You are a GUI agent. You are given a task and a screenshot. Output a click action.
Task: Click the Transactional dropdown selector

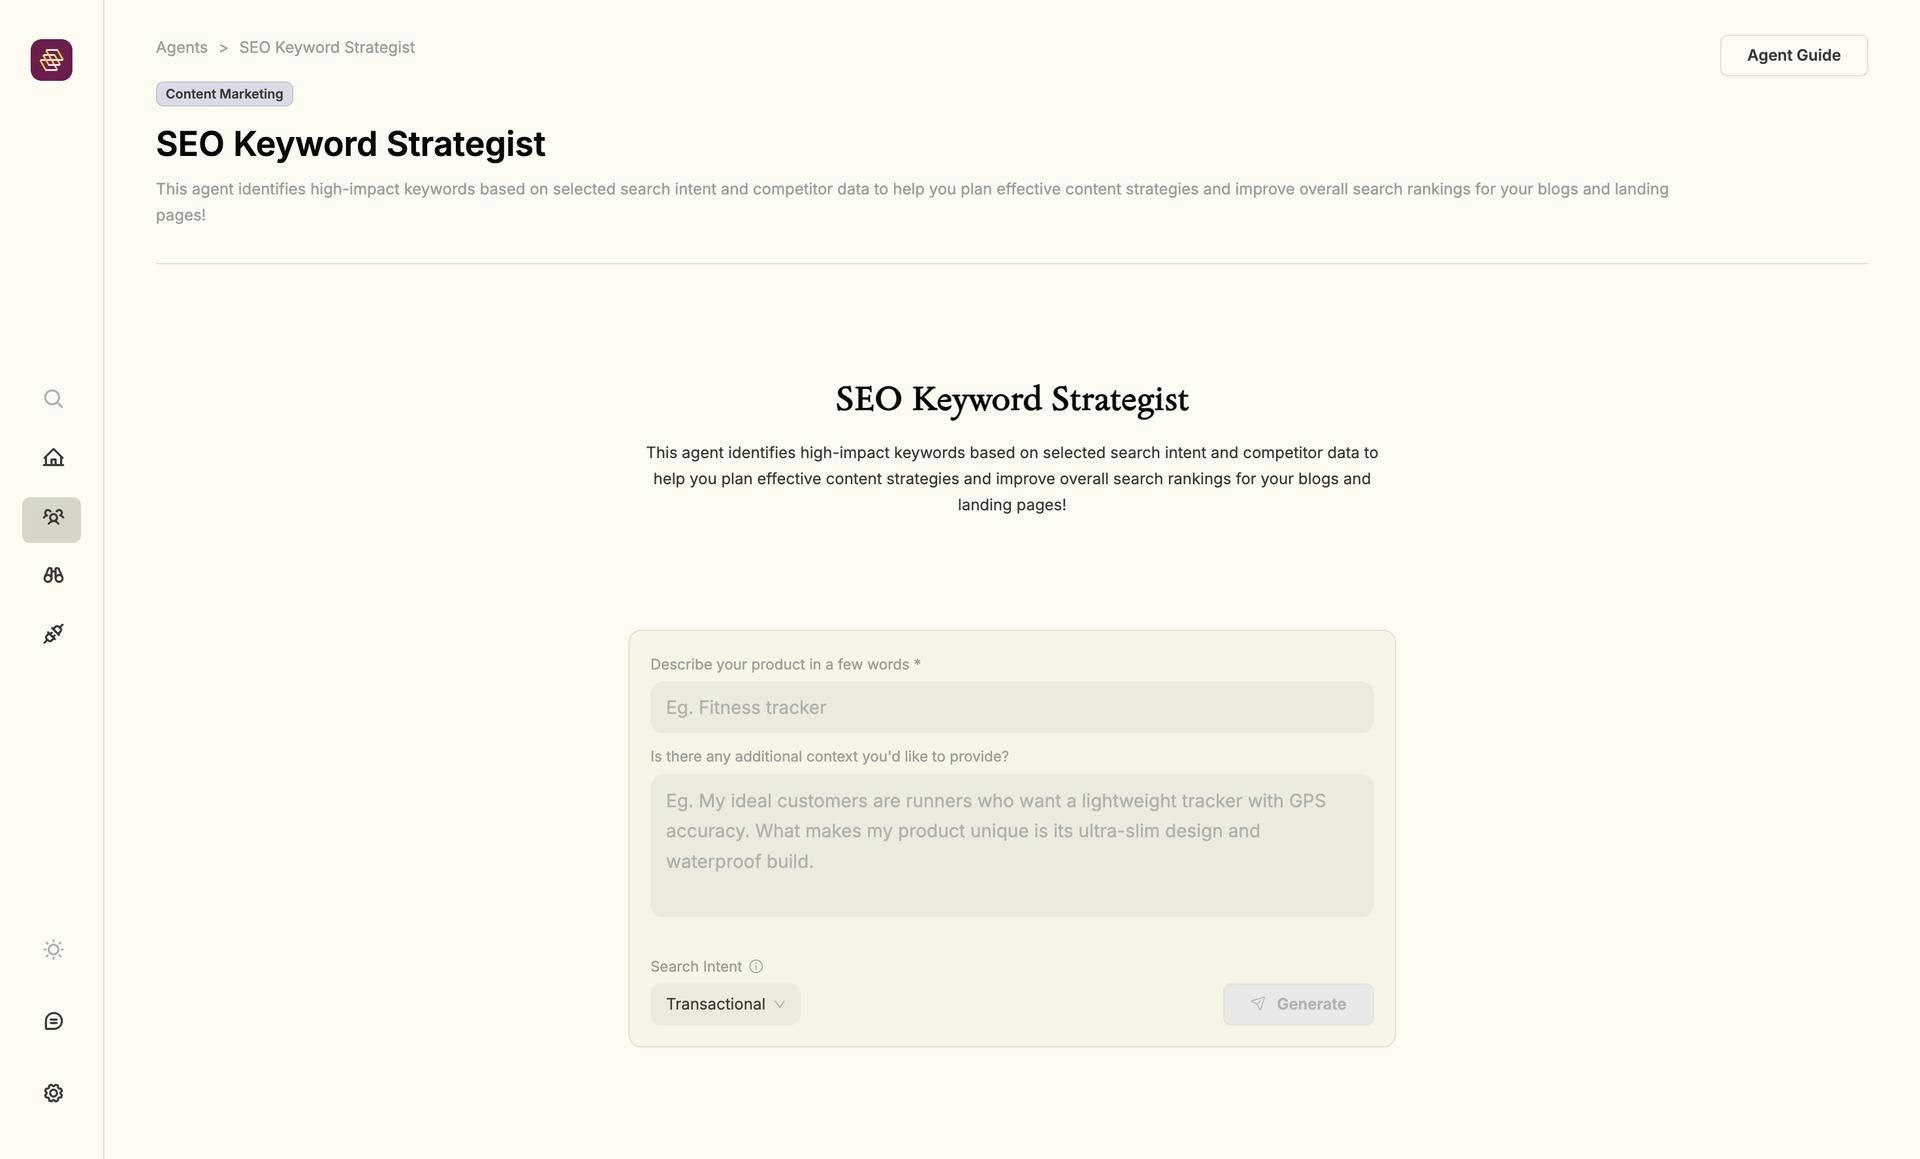724,1004
